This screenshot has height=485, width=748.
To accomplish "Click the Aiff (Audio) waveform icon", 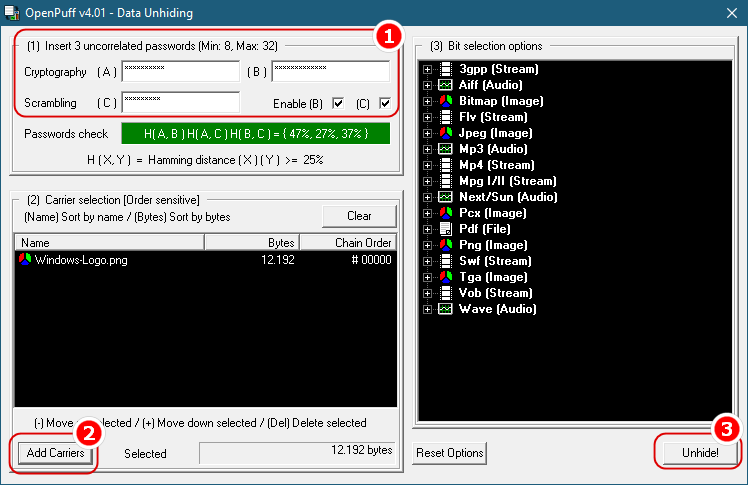I will coord(446,85).
